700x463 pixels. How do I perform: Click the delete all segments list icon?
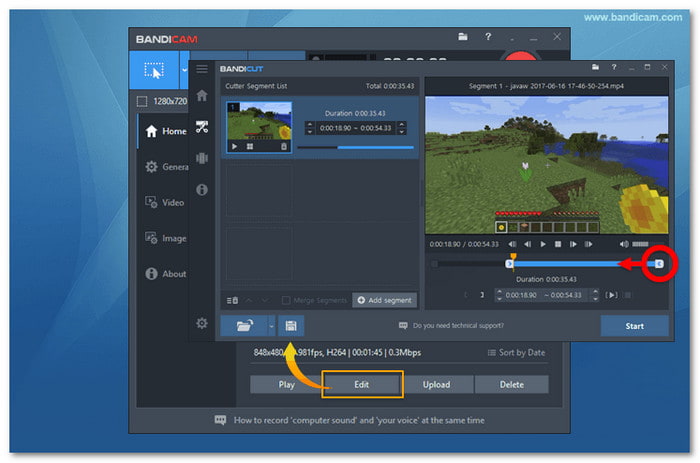(232, 300)
